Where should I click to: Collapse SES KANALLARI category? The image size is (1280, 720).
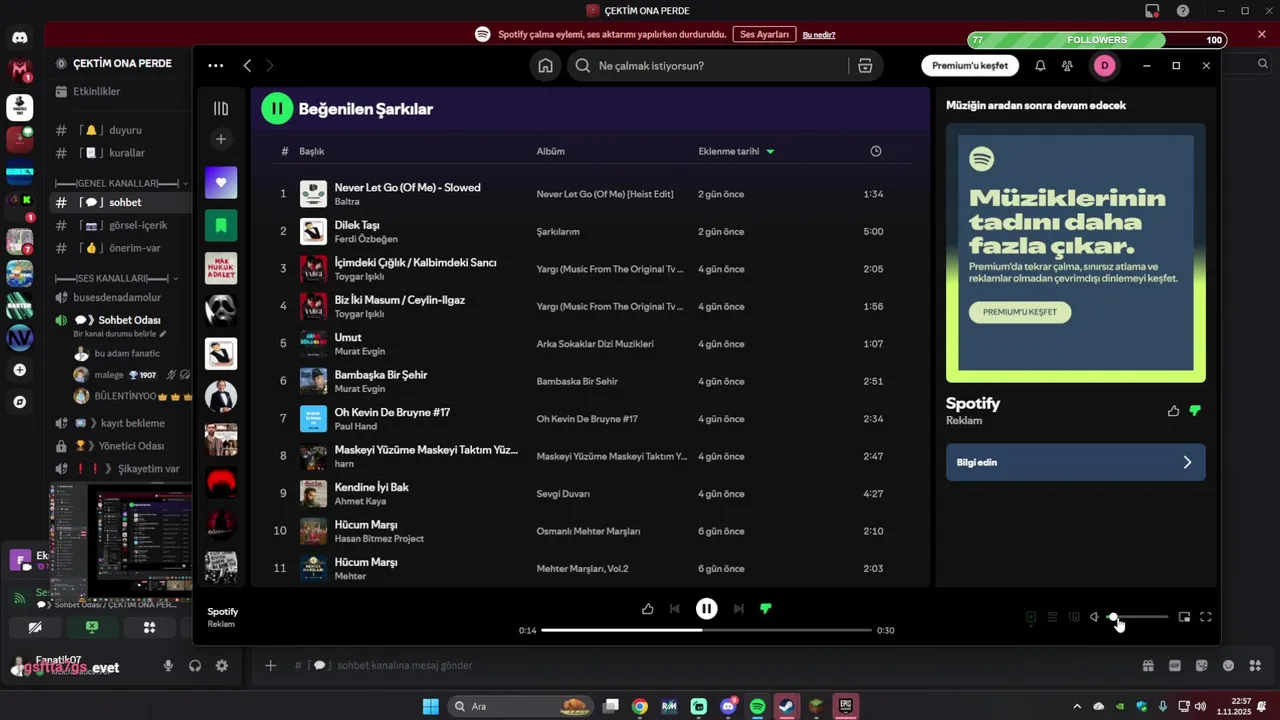116,278
